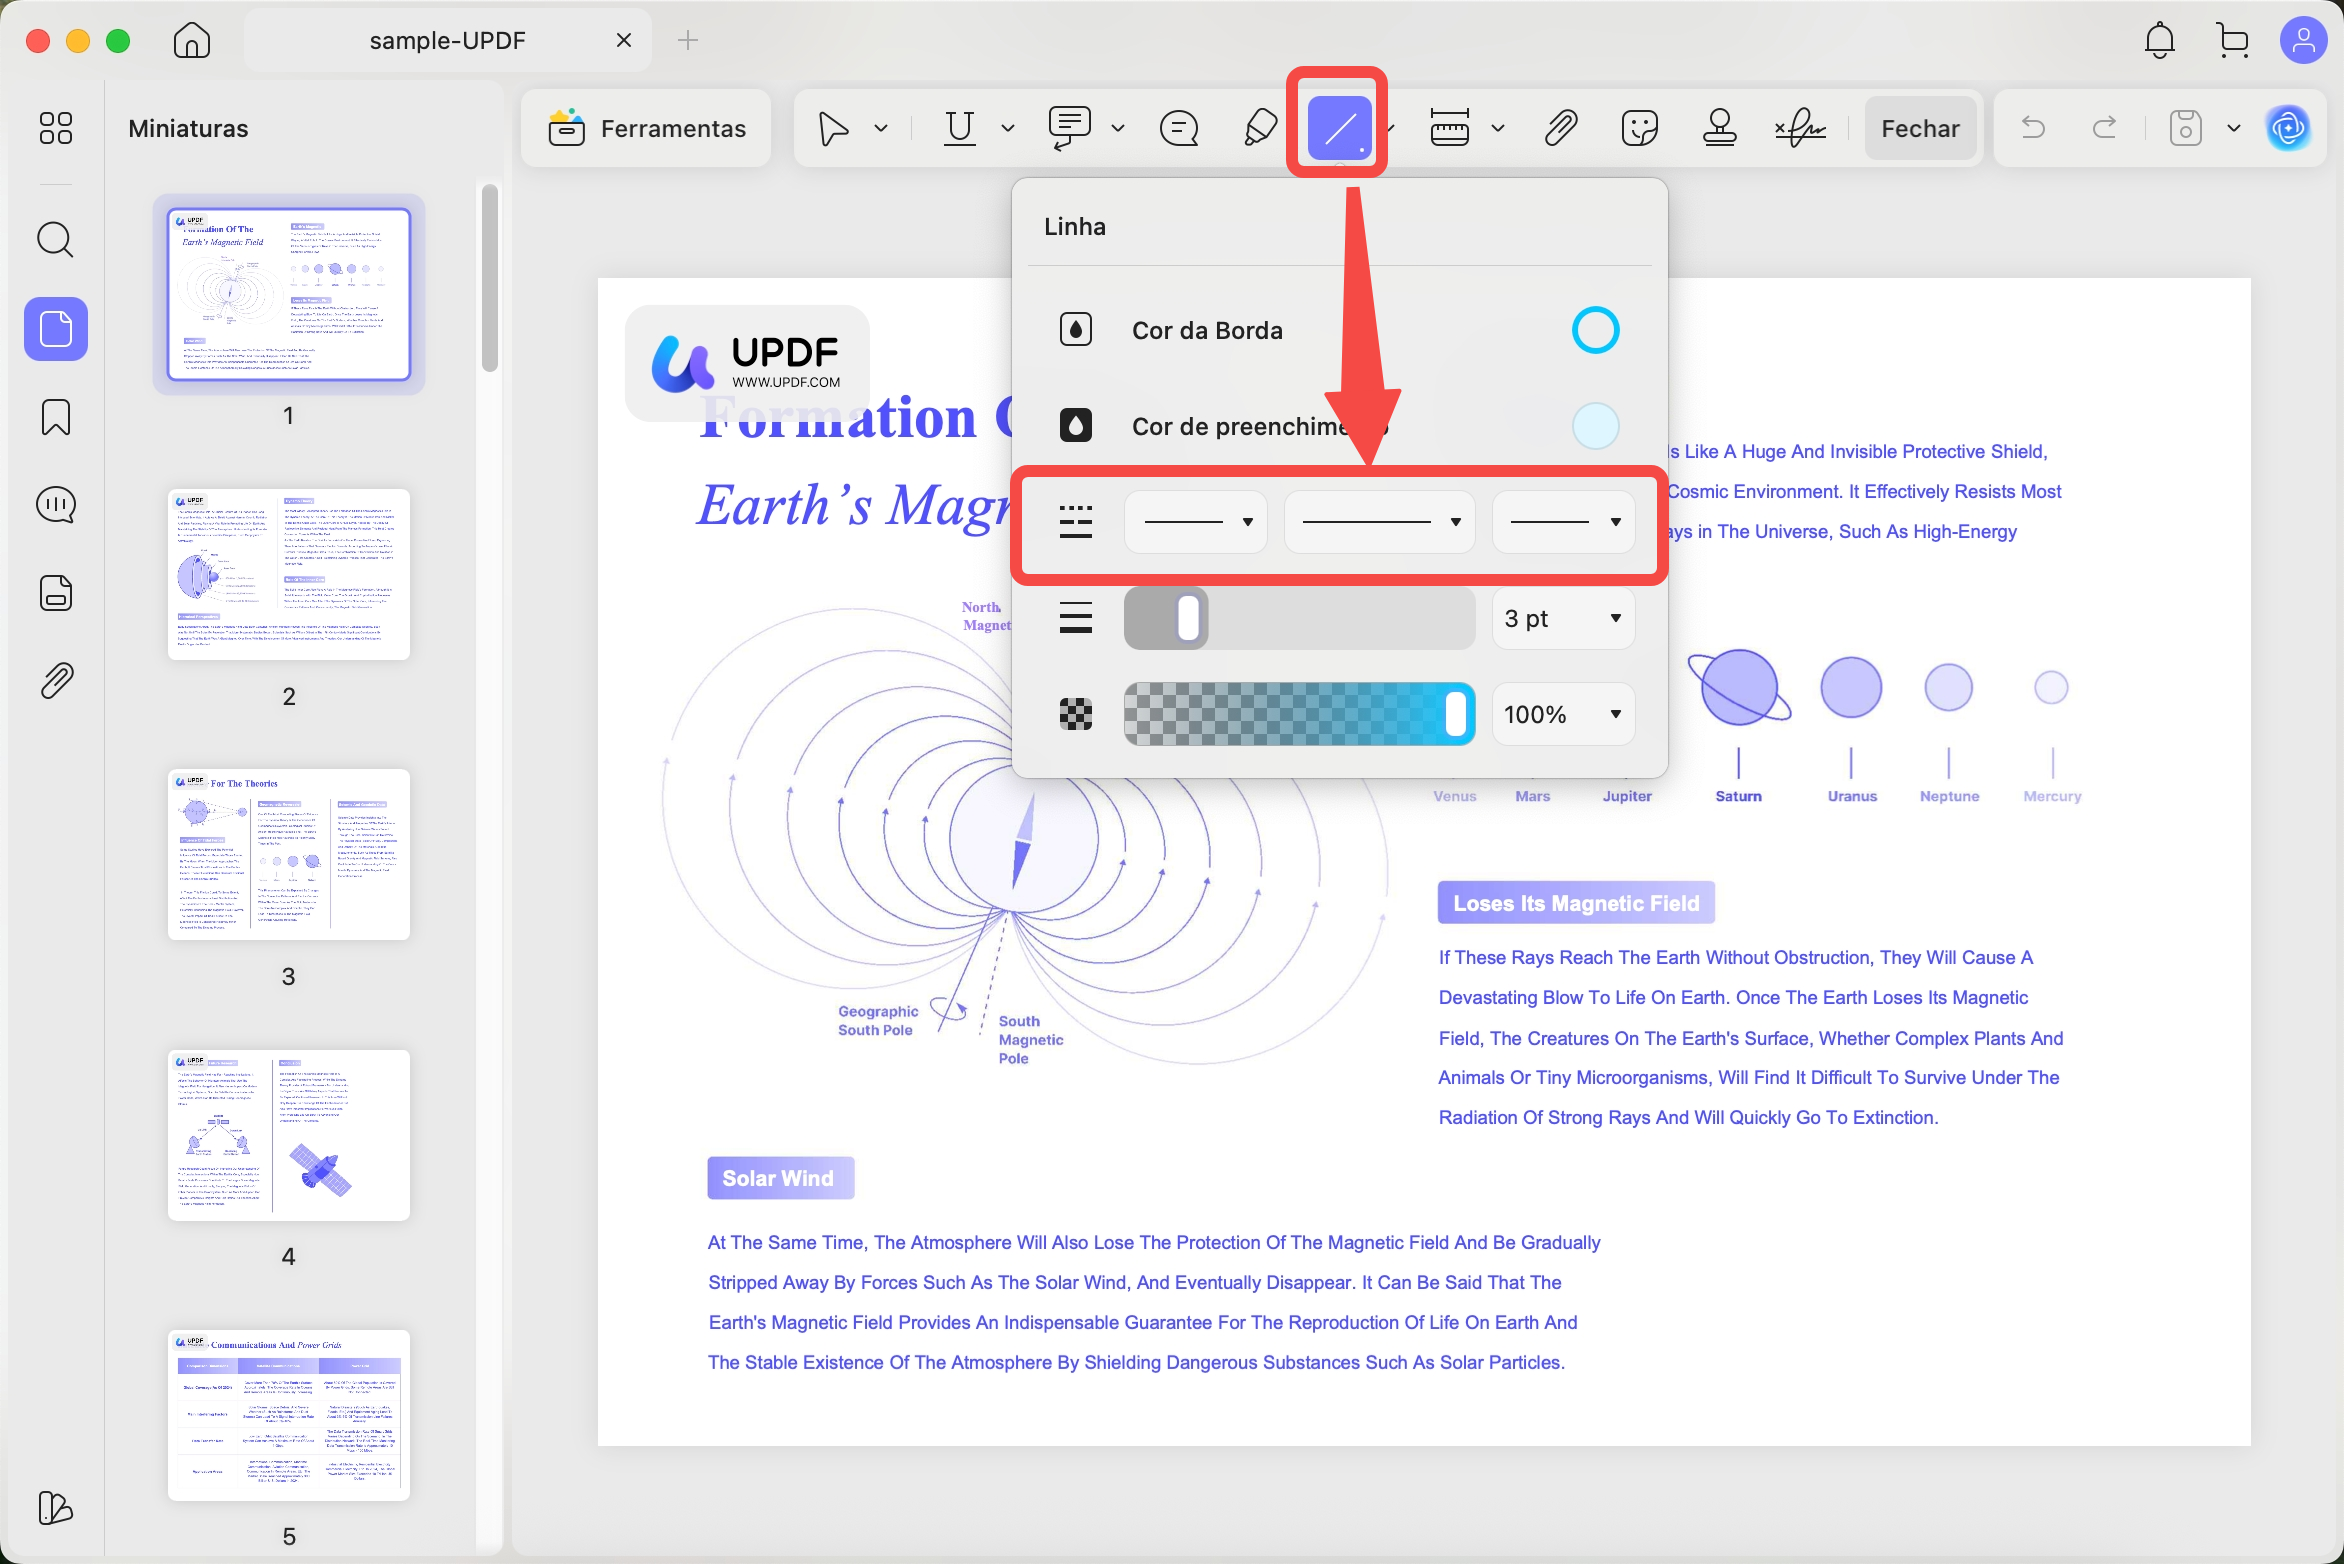This screenshot has width=2344, height=1564.
Task: Open the Comments panel in sidebar
Action: (x=55, y=505)
